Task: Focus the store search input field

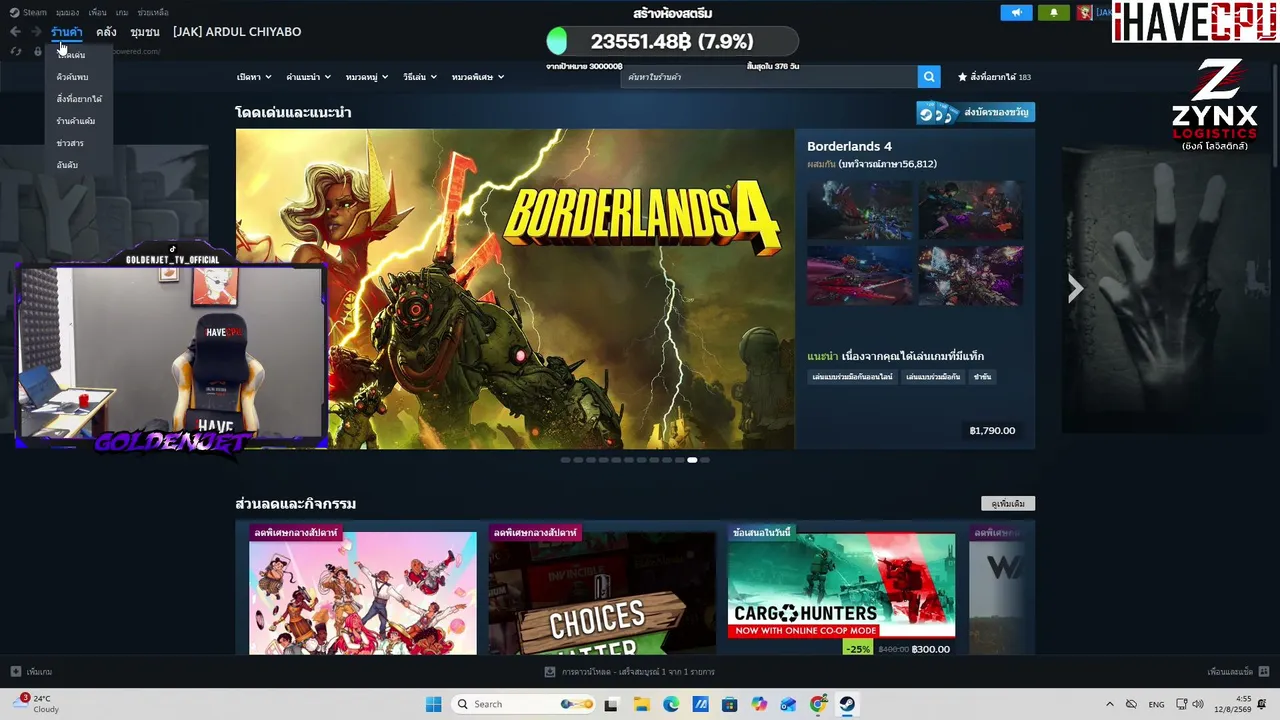Action: pos(769,77)
